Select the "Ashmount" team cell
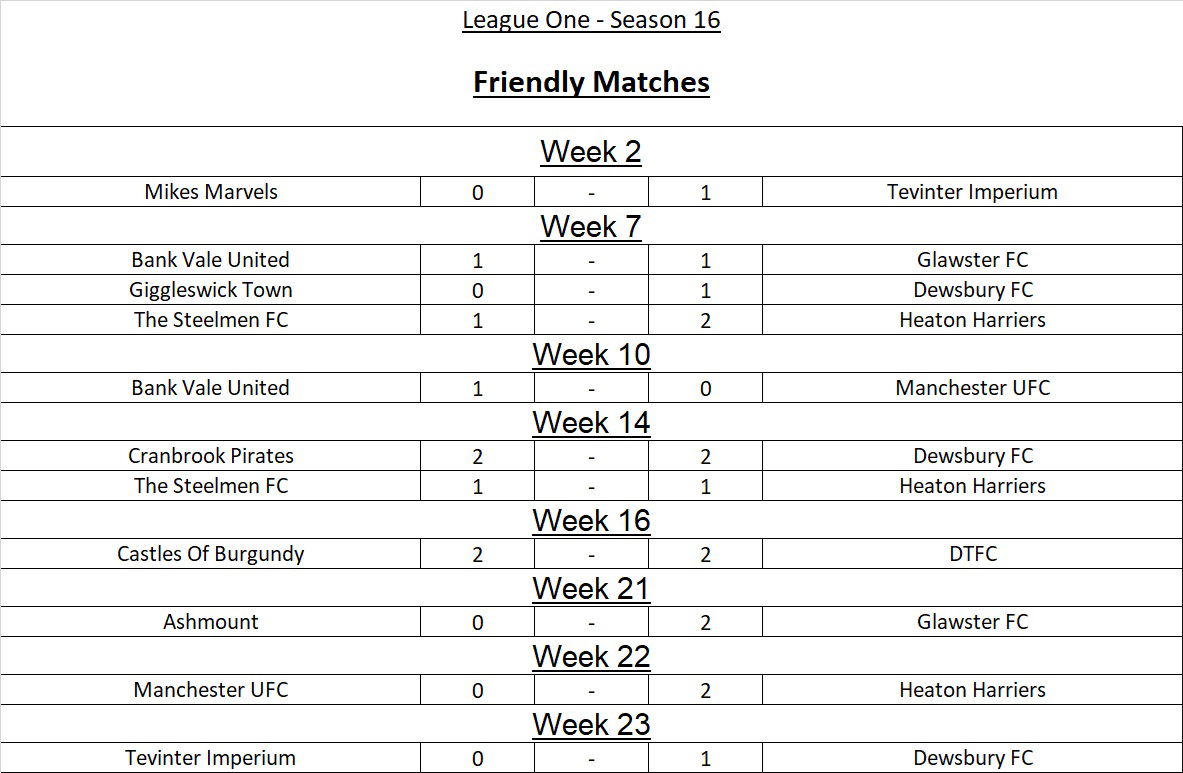 [x=211, y=622]
